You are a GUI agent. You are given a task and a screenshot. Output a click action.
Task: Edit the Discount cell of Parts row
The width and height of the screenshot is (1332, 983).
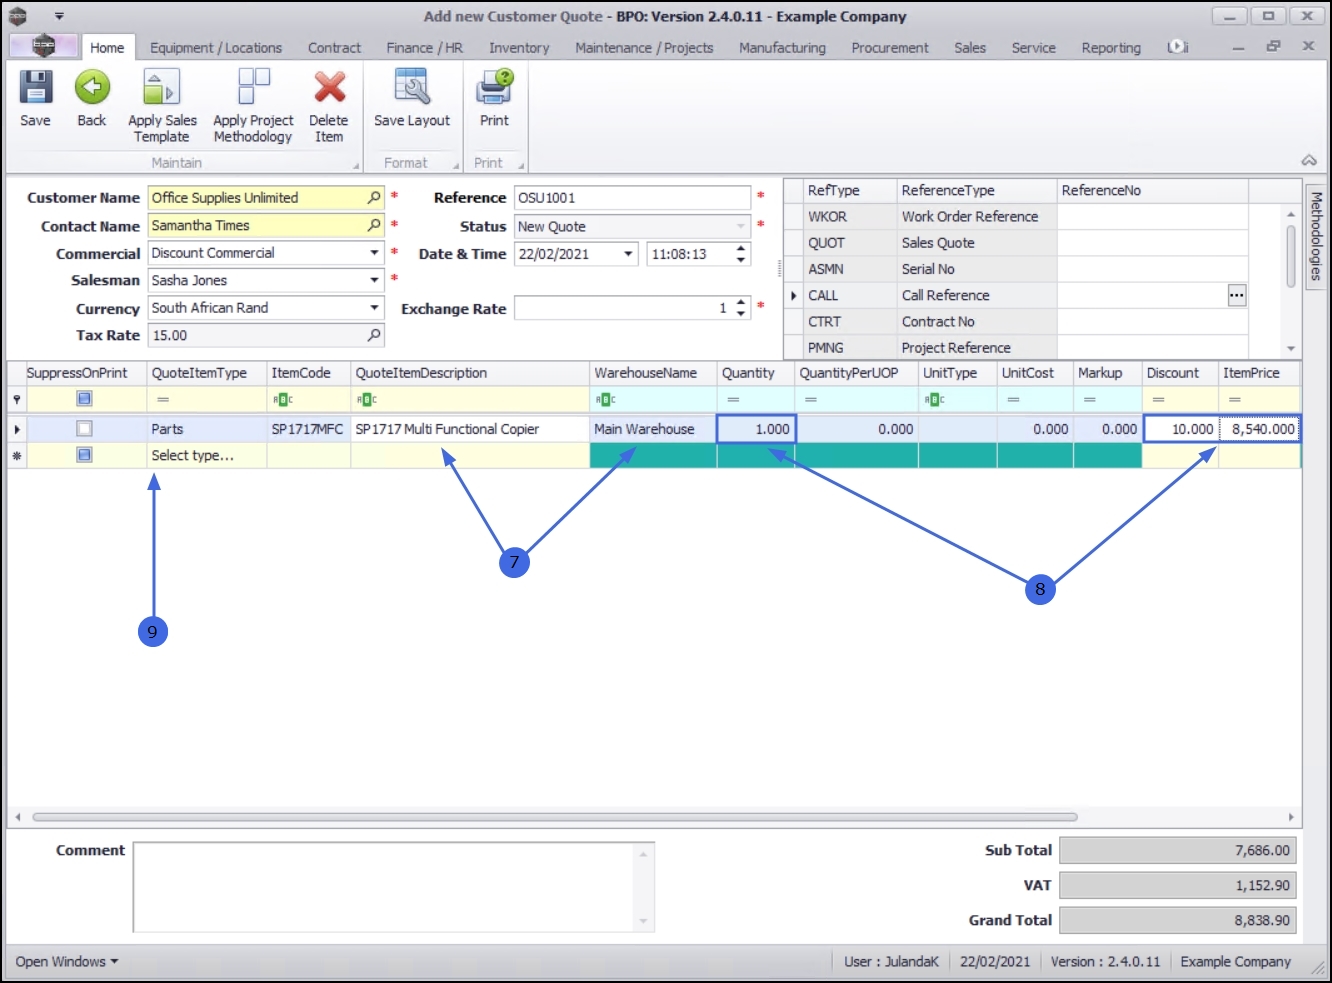point(1181,429)
